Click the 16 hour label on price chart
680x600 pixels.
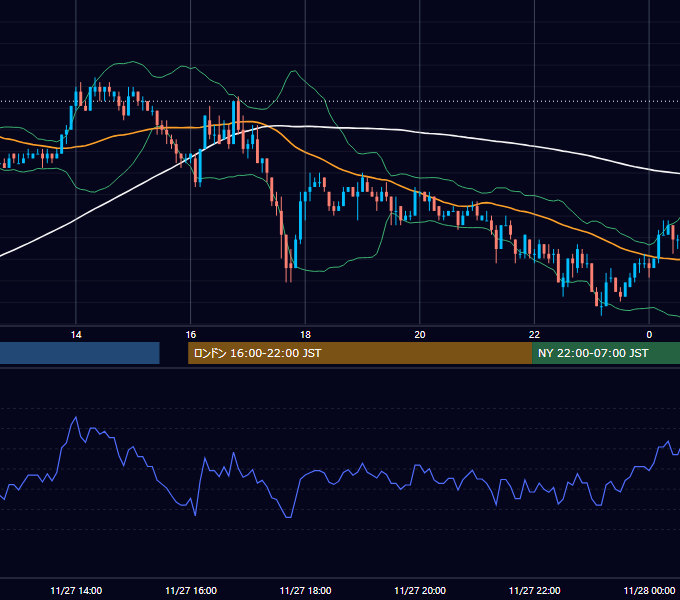[x=191, y=335]
